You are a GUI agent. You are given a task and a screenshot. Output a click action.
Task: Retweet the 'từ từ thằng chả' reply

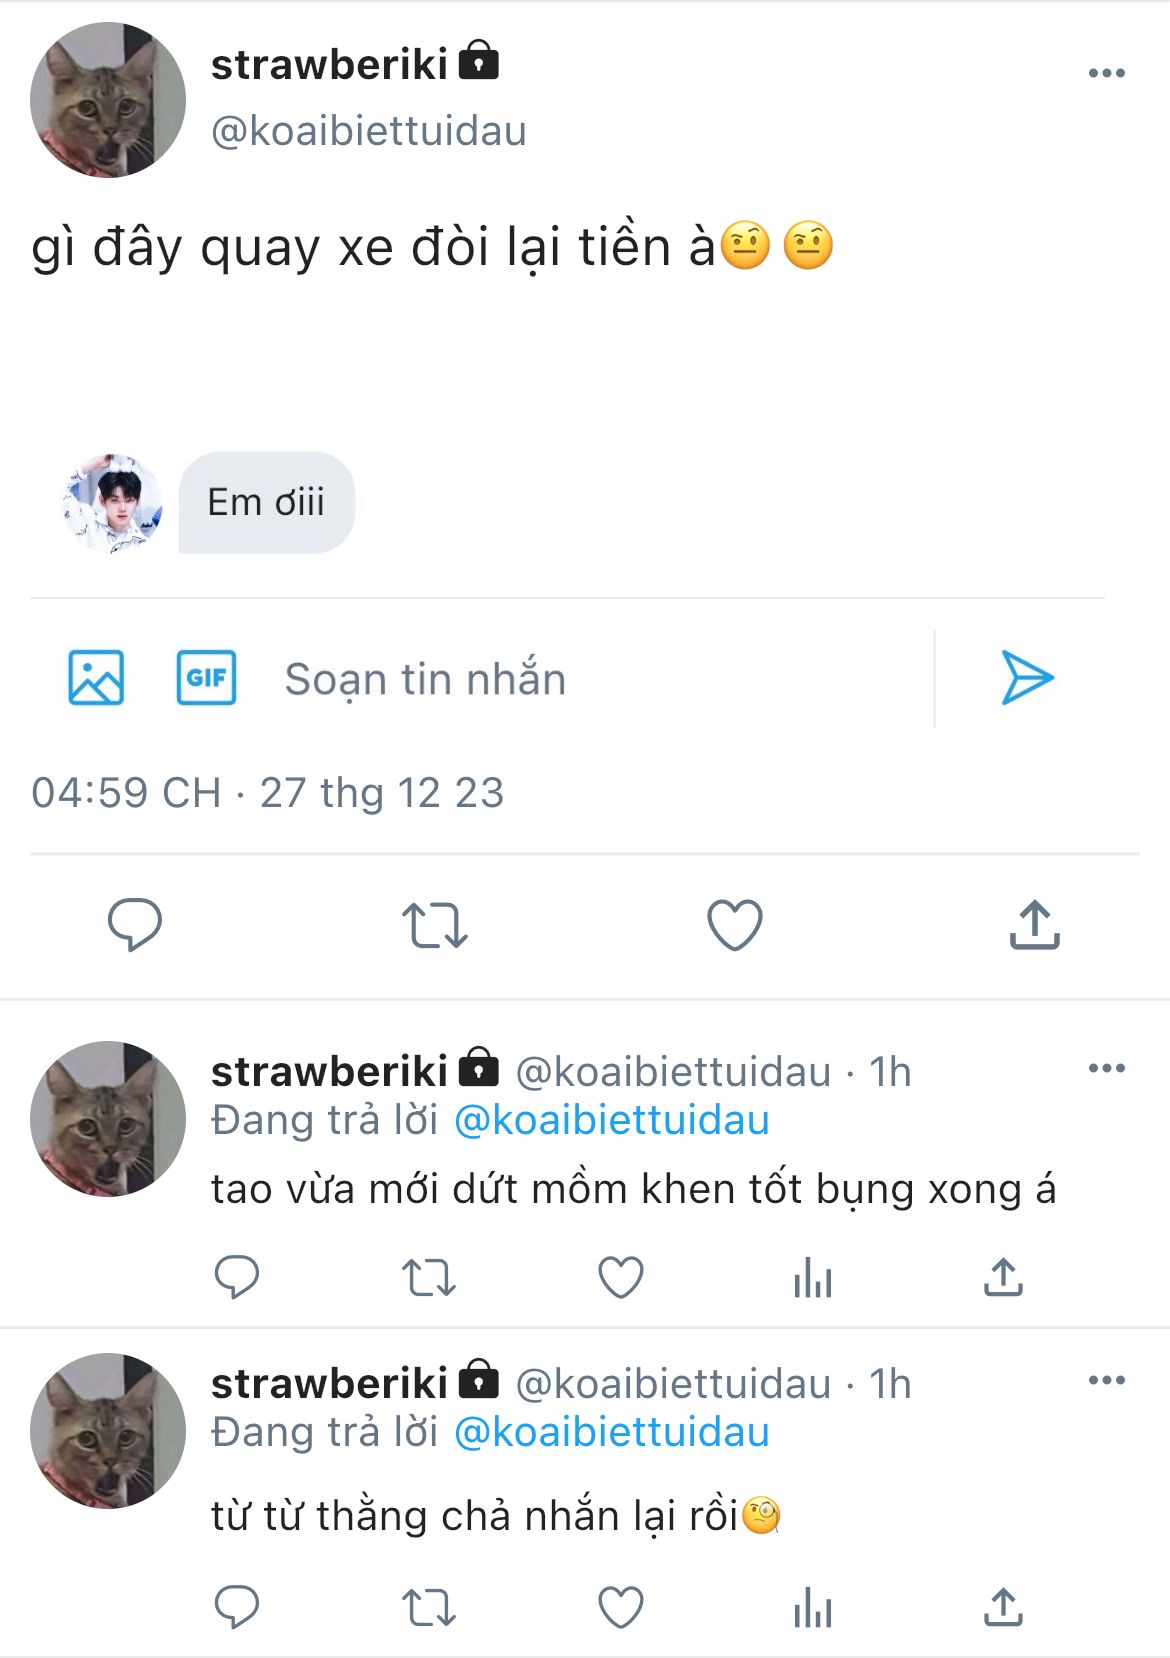(429, 1608)
